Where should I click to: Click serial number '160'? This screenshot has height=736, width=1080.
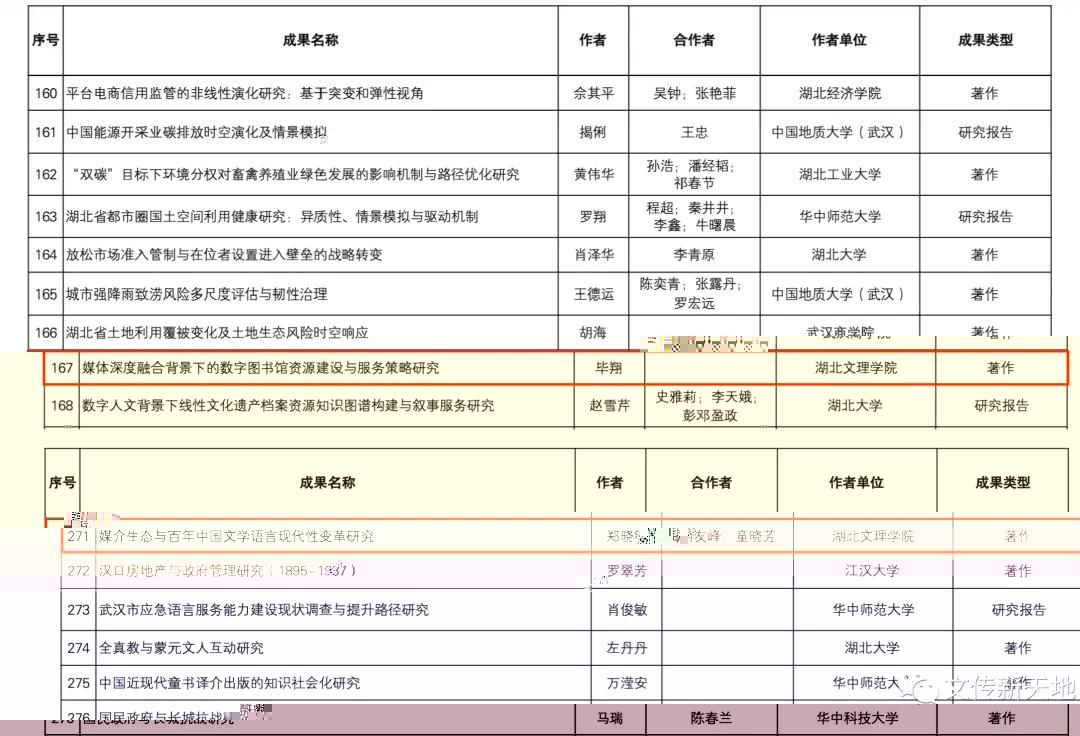(x=45, y=93)
